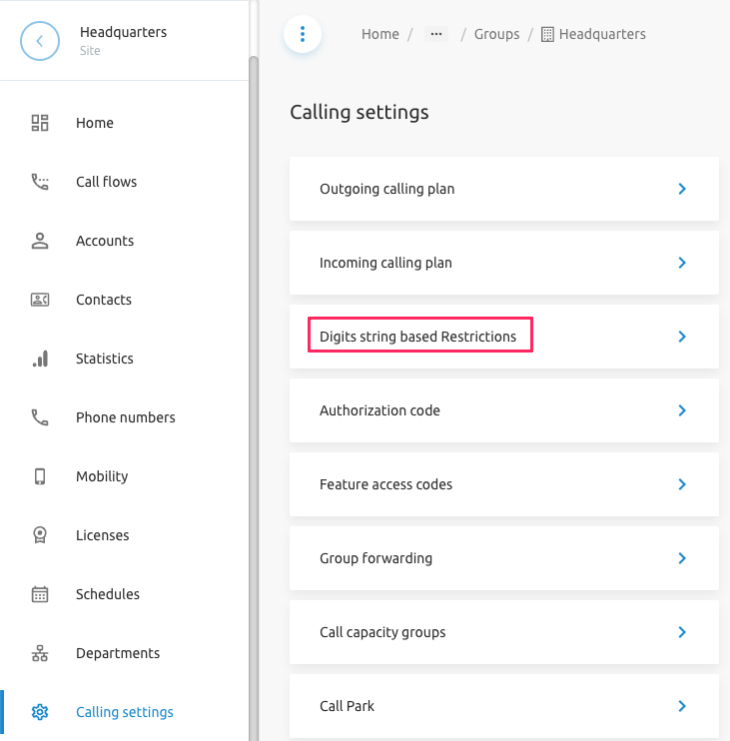Screen dimensions: 730x741
Task: Click the Call flows phone icon
Action: point(40,182)
